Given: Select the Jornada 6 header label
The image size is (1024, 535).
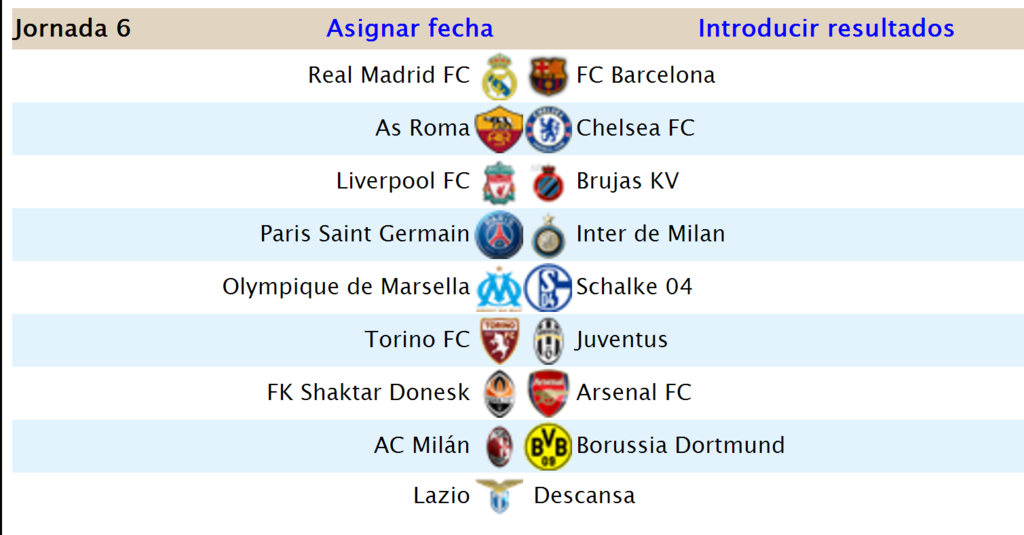Looking at the screenshot, I should 72,28.
